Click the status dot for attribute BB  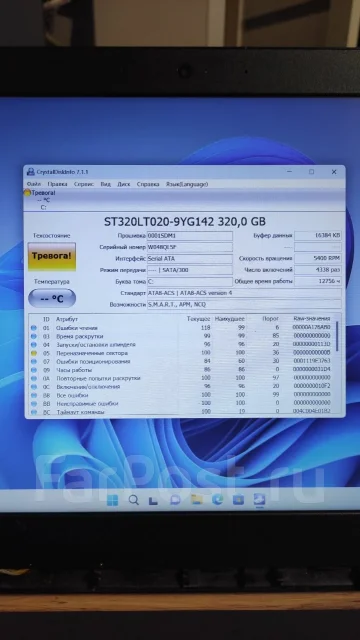(33, 403)
